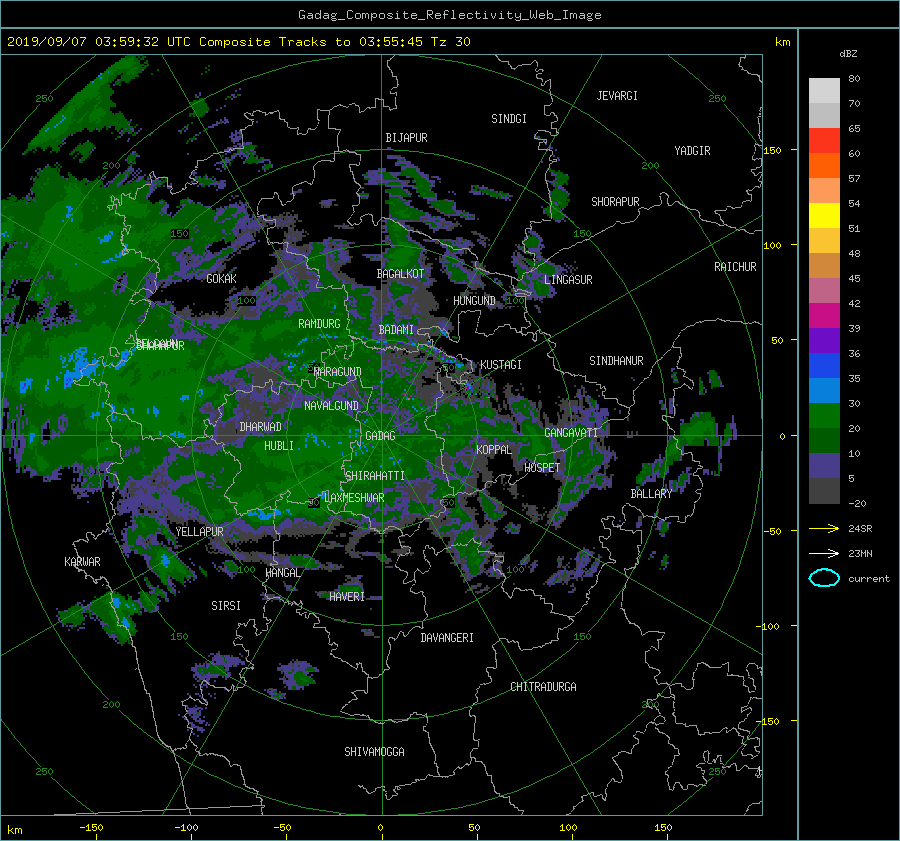Click the SINDHANUR city label
This screenshot has height=841, width=900.
click(616, 361)
